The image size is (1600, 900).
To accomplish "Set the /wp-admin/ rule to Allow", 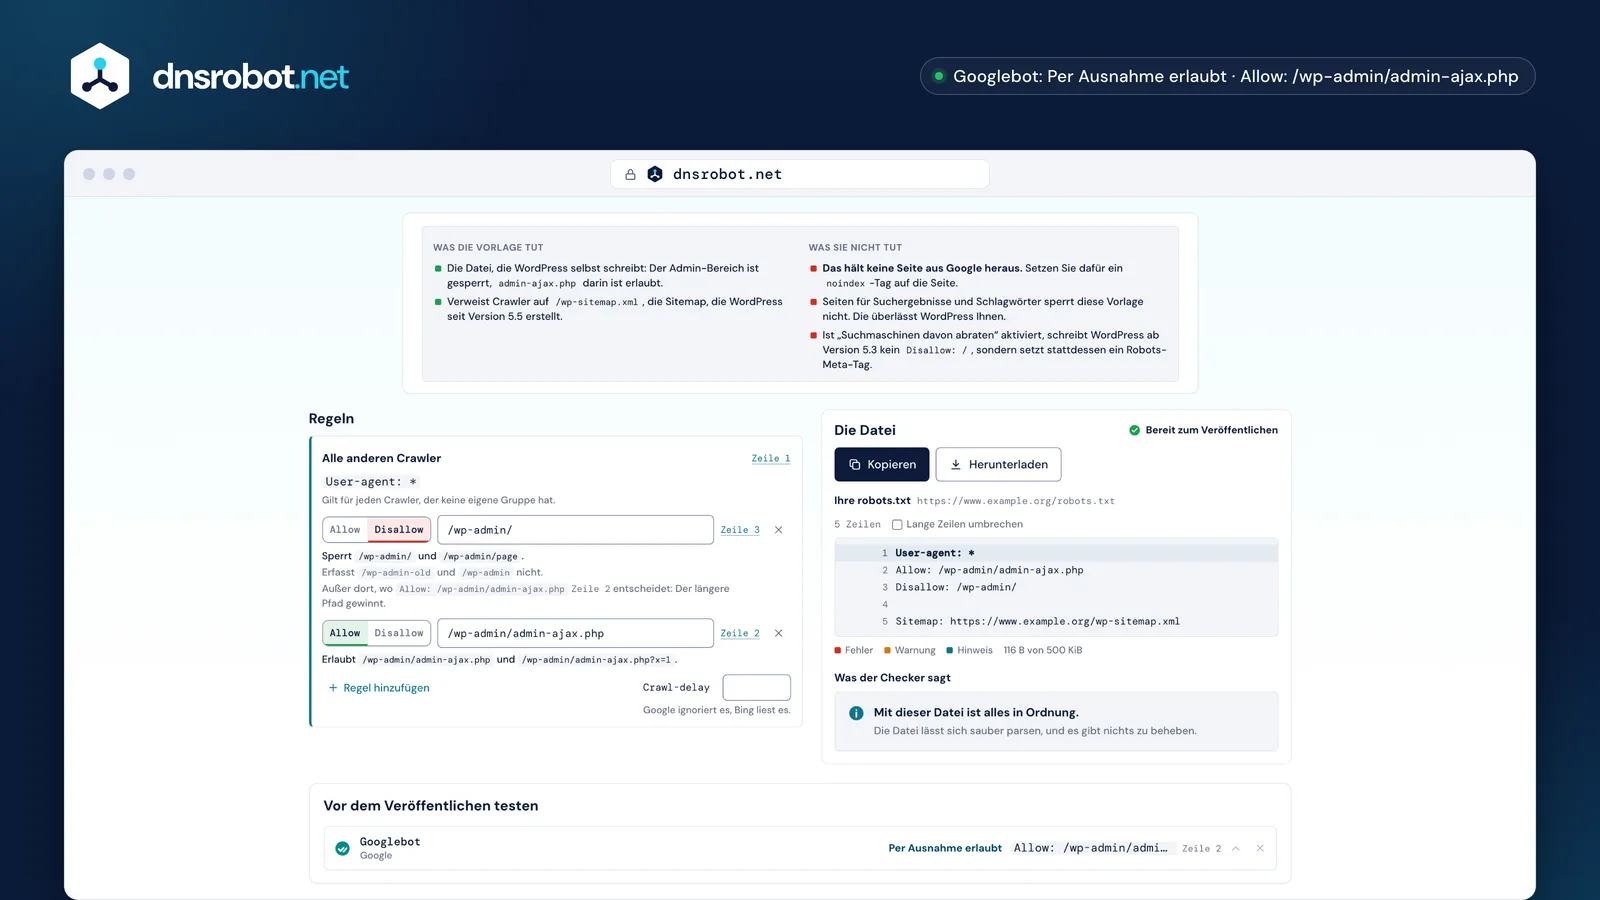I will tap(345, 530).
